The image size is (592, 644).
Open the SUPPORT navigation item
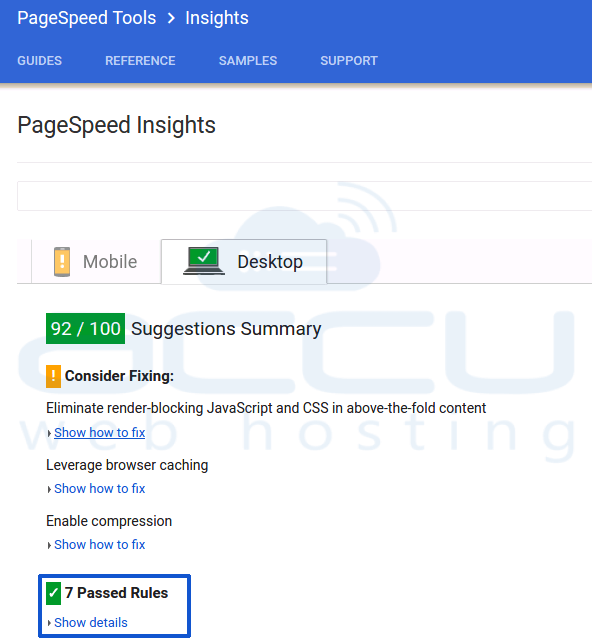click(x=349, y=61)
